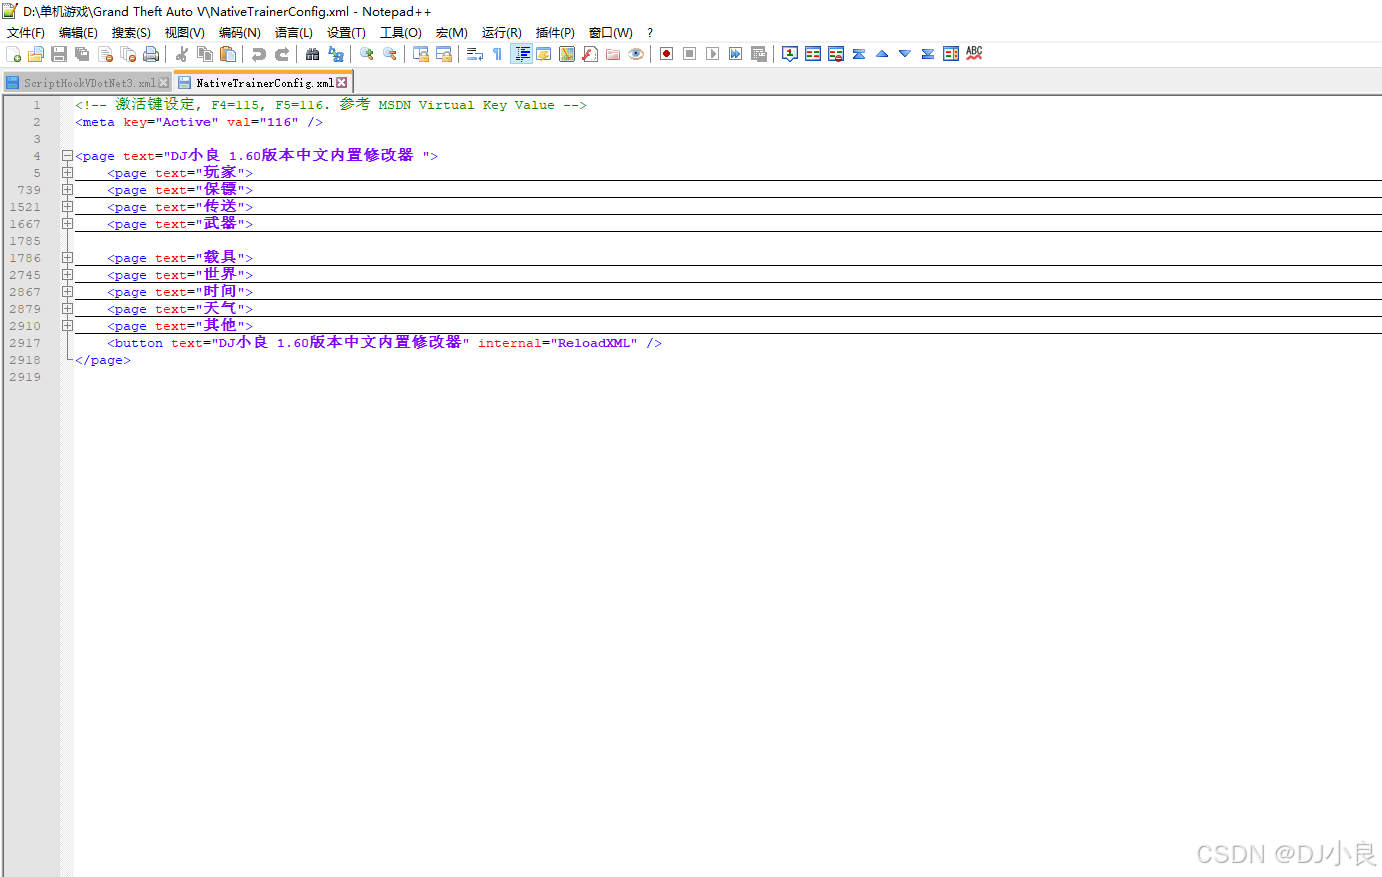The image size is (1382, 877).
Task: Toggle file monitoring eye icon
Action: (x=636, y=54)
